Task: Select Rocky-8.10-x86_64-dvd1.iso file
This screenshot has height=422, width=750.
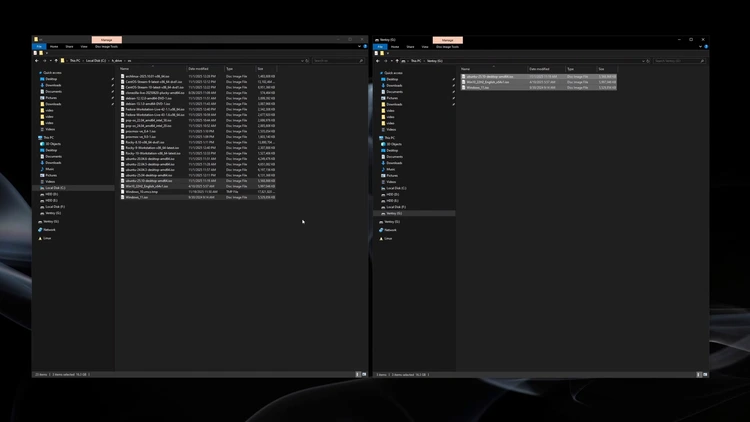Action: coord(198,142)
